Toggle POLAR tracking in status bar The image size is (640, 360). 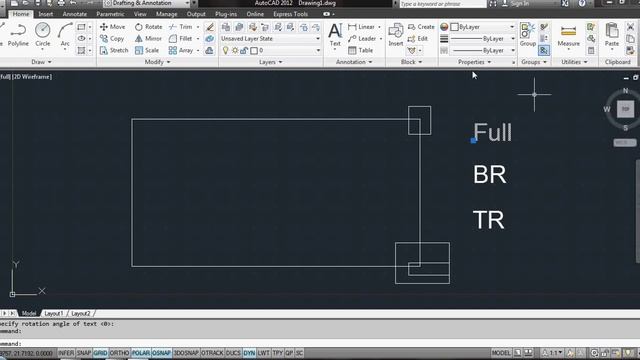point(141,353)
